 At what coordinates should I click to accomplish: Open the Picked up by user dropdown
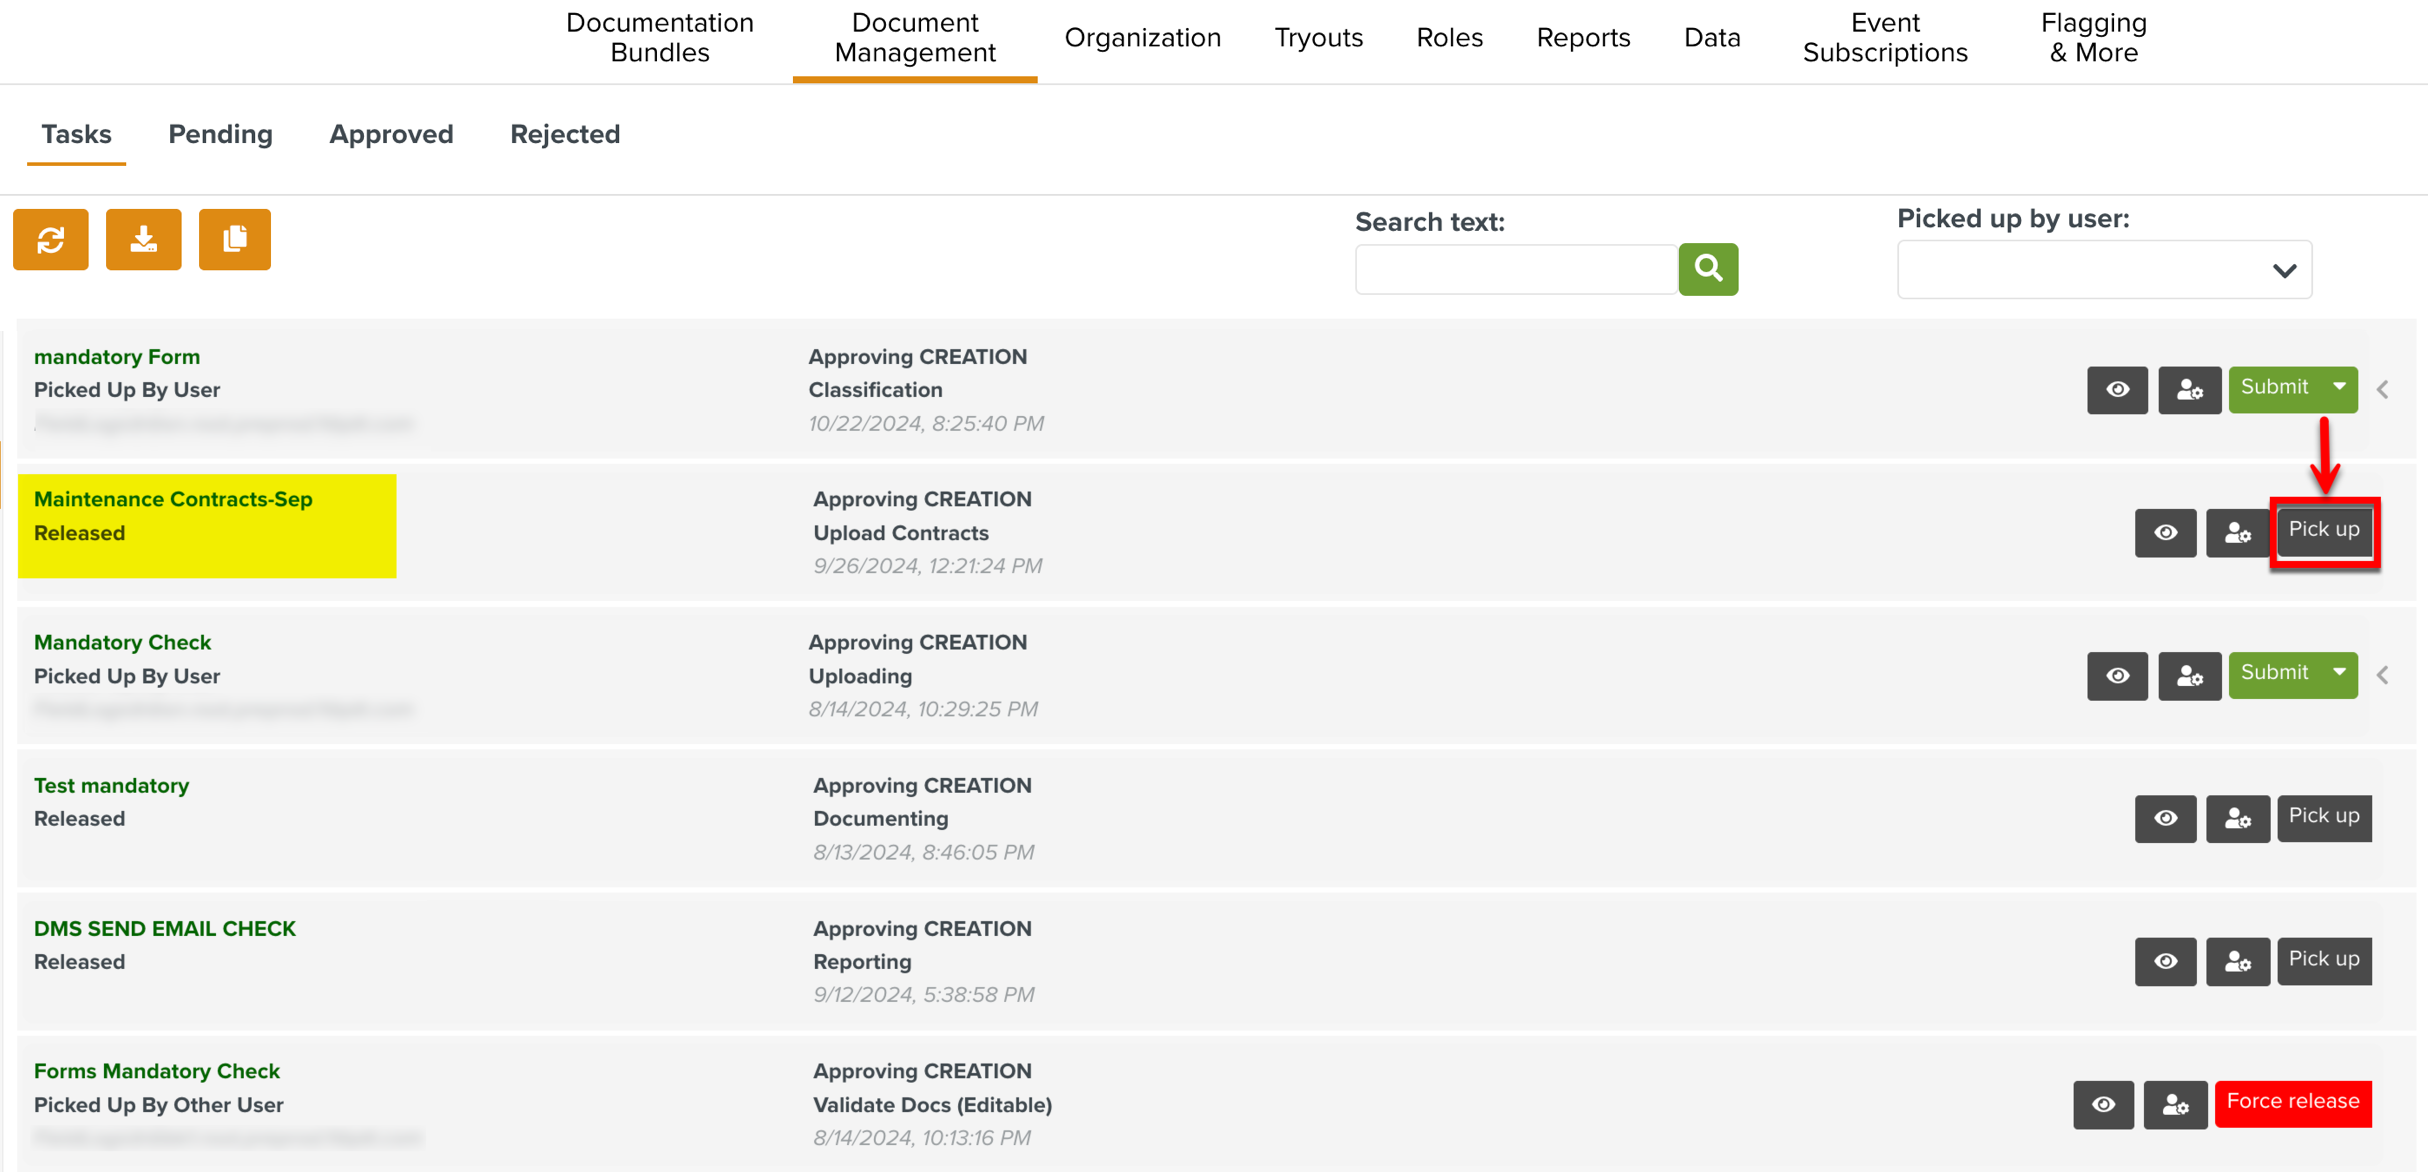pos(2104,270)
